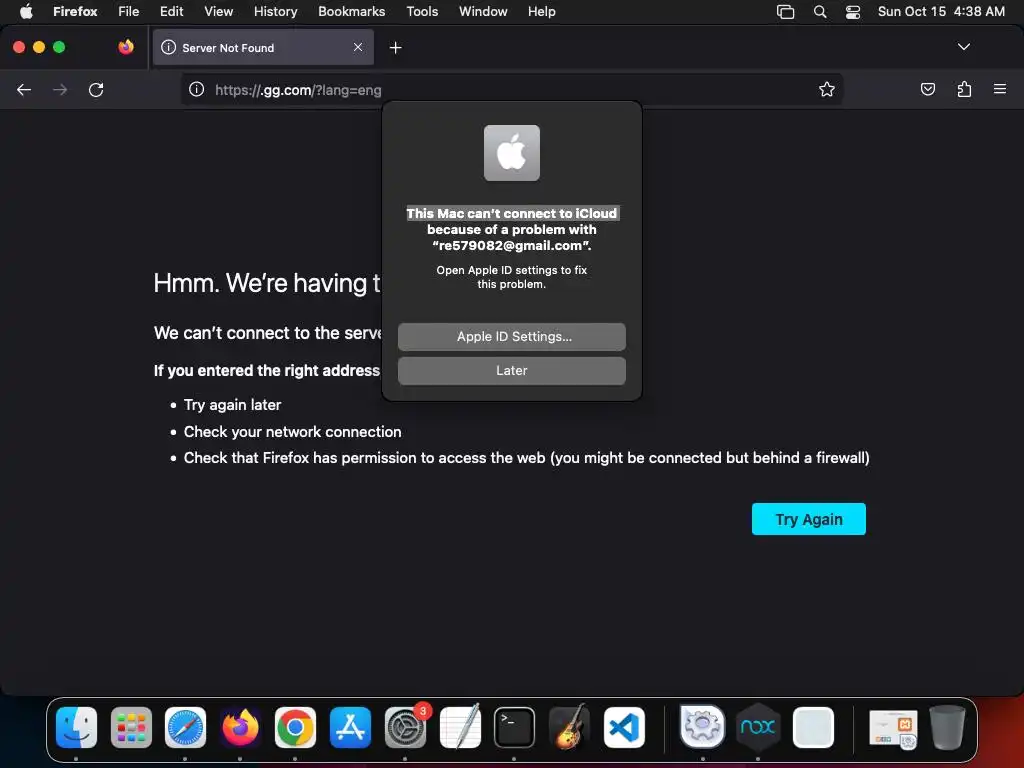
Task: Click the blank white app Dock icon
Action: [813, 728]
